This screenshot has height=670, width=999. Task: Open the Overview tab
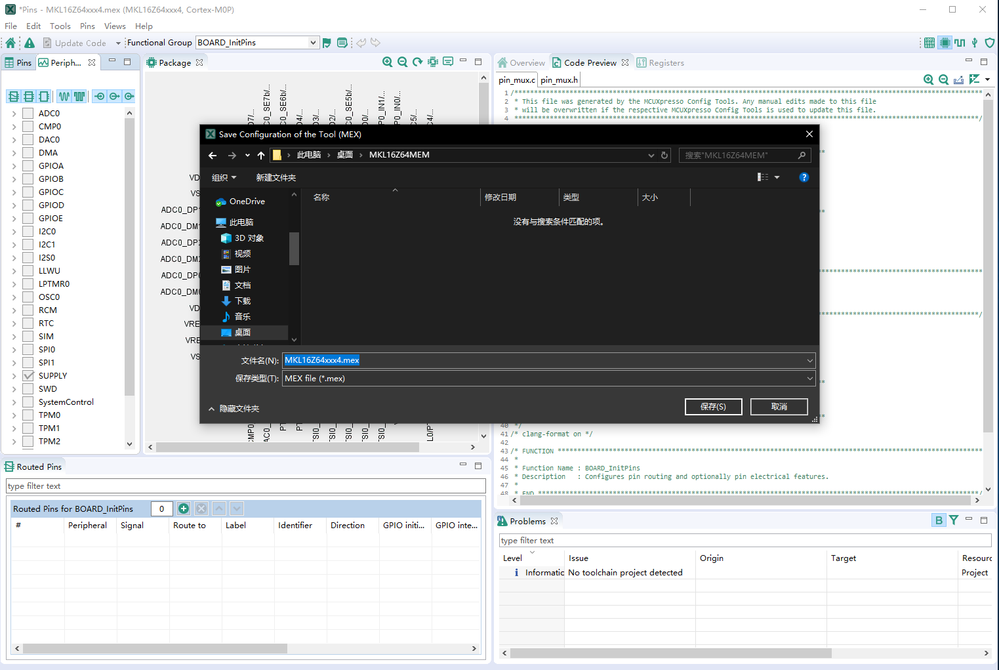521,62
